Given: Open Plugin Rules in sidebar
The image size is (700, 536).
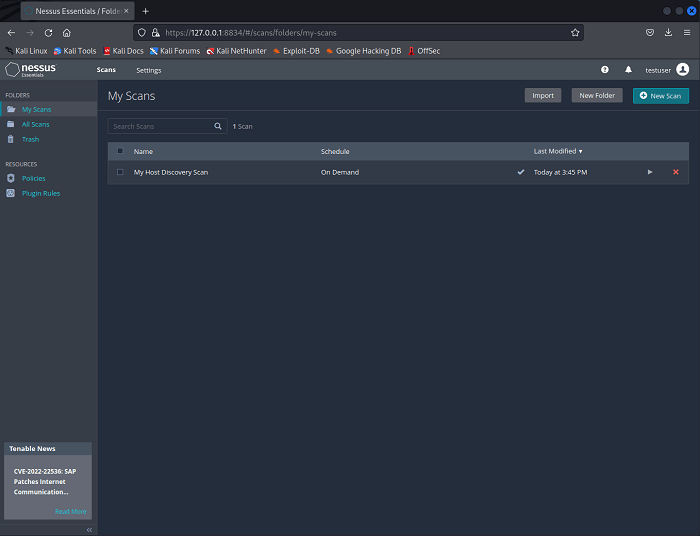Looking at the screenshot, I should pos(40,193).
